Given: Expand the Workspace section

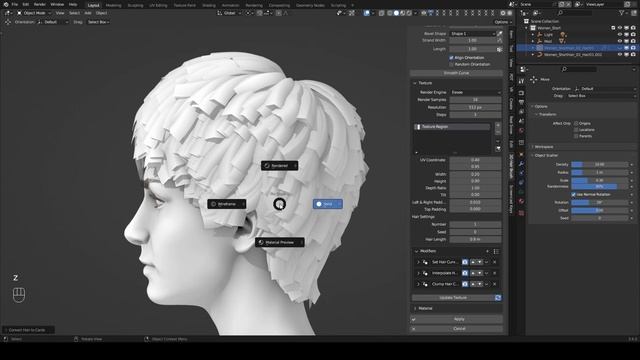Looking at the screenshot, I should coord(532,147).
